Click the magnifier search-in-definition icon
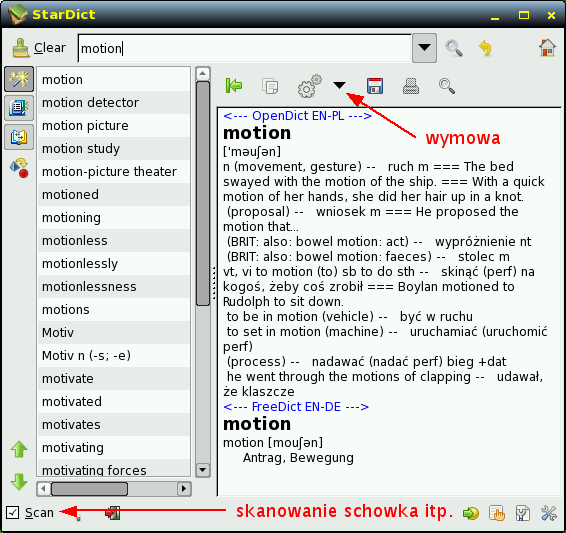This screenshot has height=533, width=566. pos(447,86)
